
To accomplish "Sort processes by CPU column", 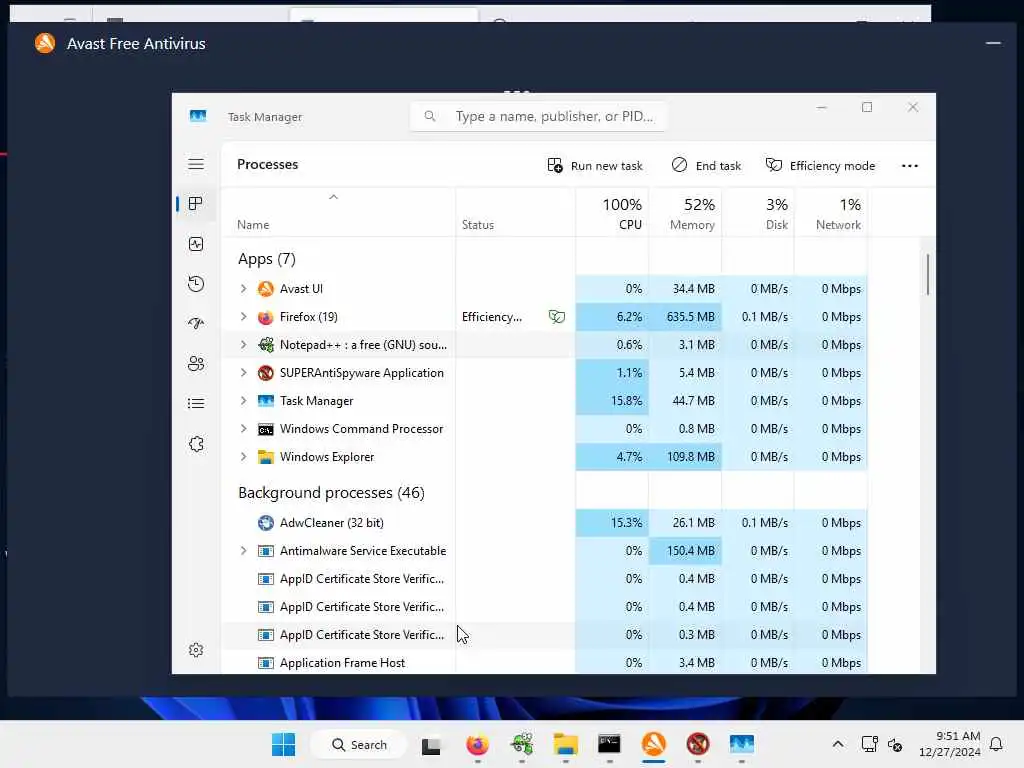I will point(612,212).
